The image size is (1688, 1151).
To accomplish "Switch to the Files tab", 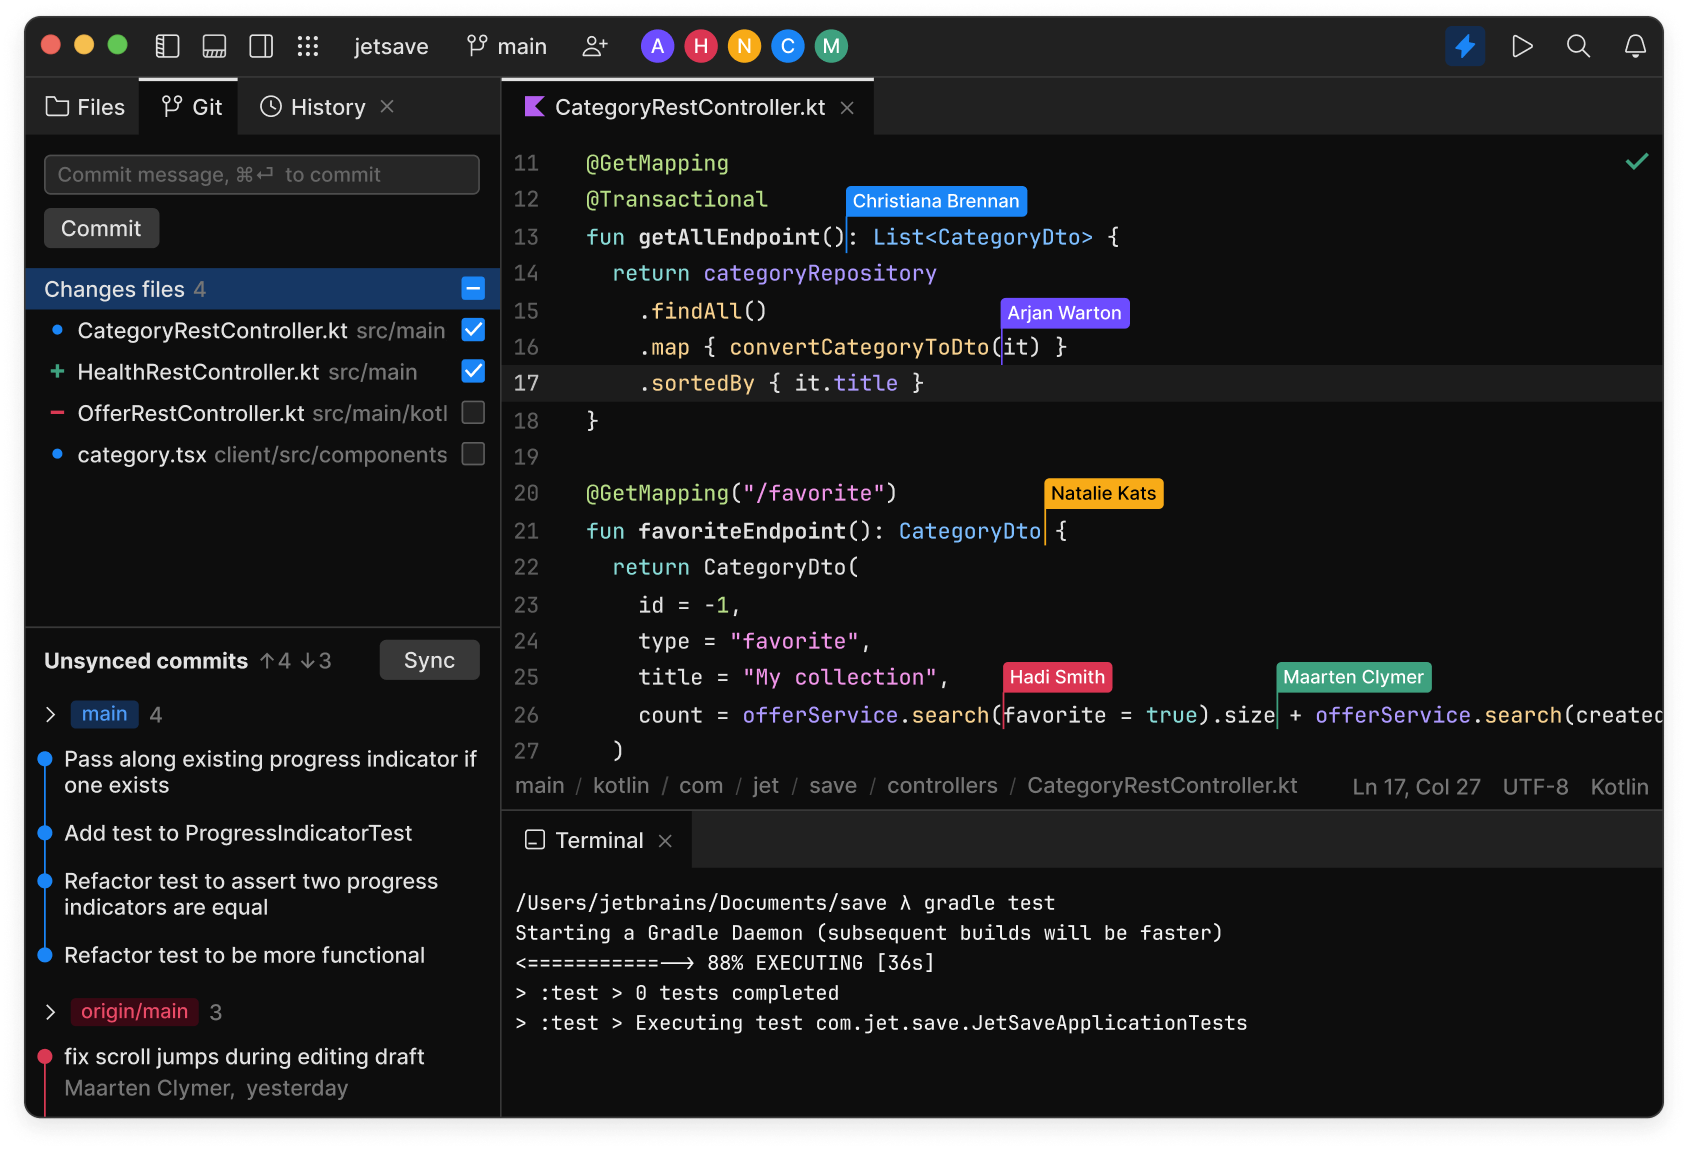I will [86, 107].
